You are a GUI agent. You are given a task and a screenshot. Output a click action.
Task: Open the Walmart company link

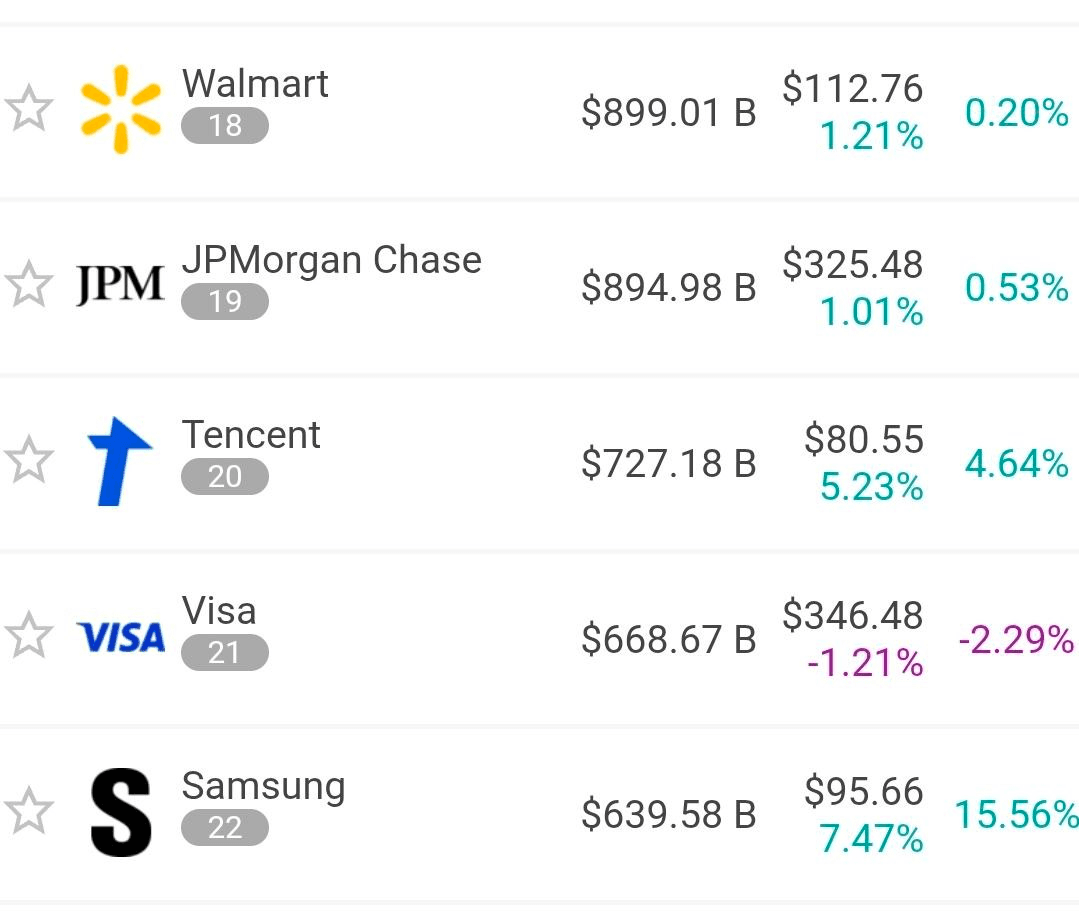tap(255, 84)
